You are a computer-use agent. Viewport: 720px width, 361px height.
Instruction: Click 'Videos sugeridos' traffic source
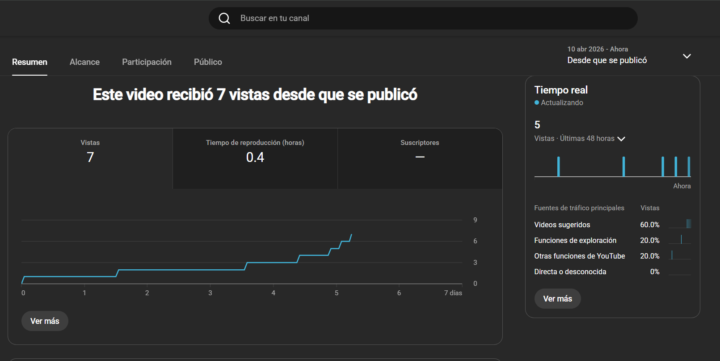click(562, 225)
